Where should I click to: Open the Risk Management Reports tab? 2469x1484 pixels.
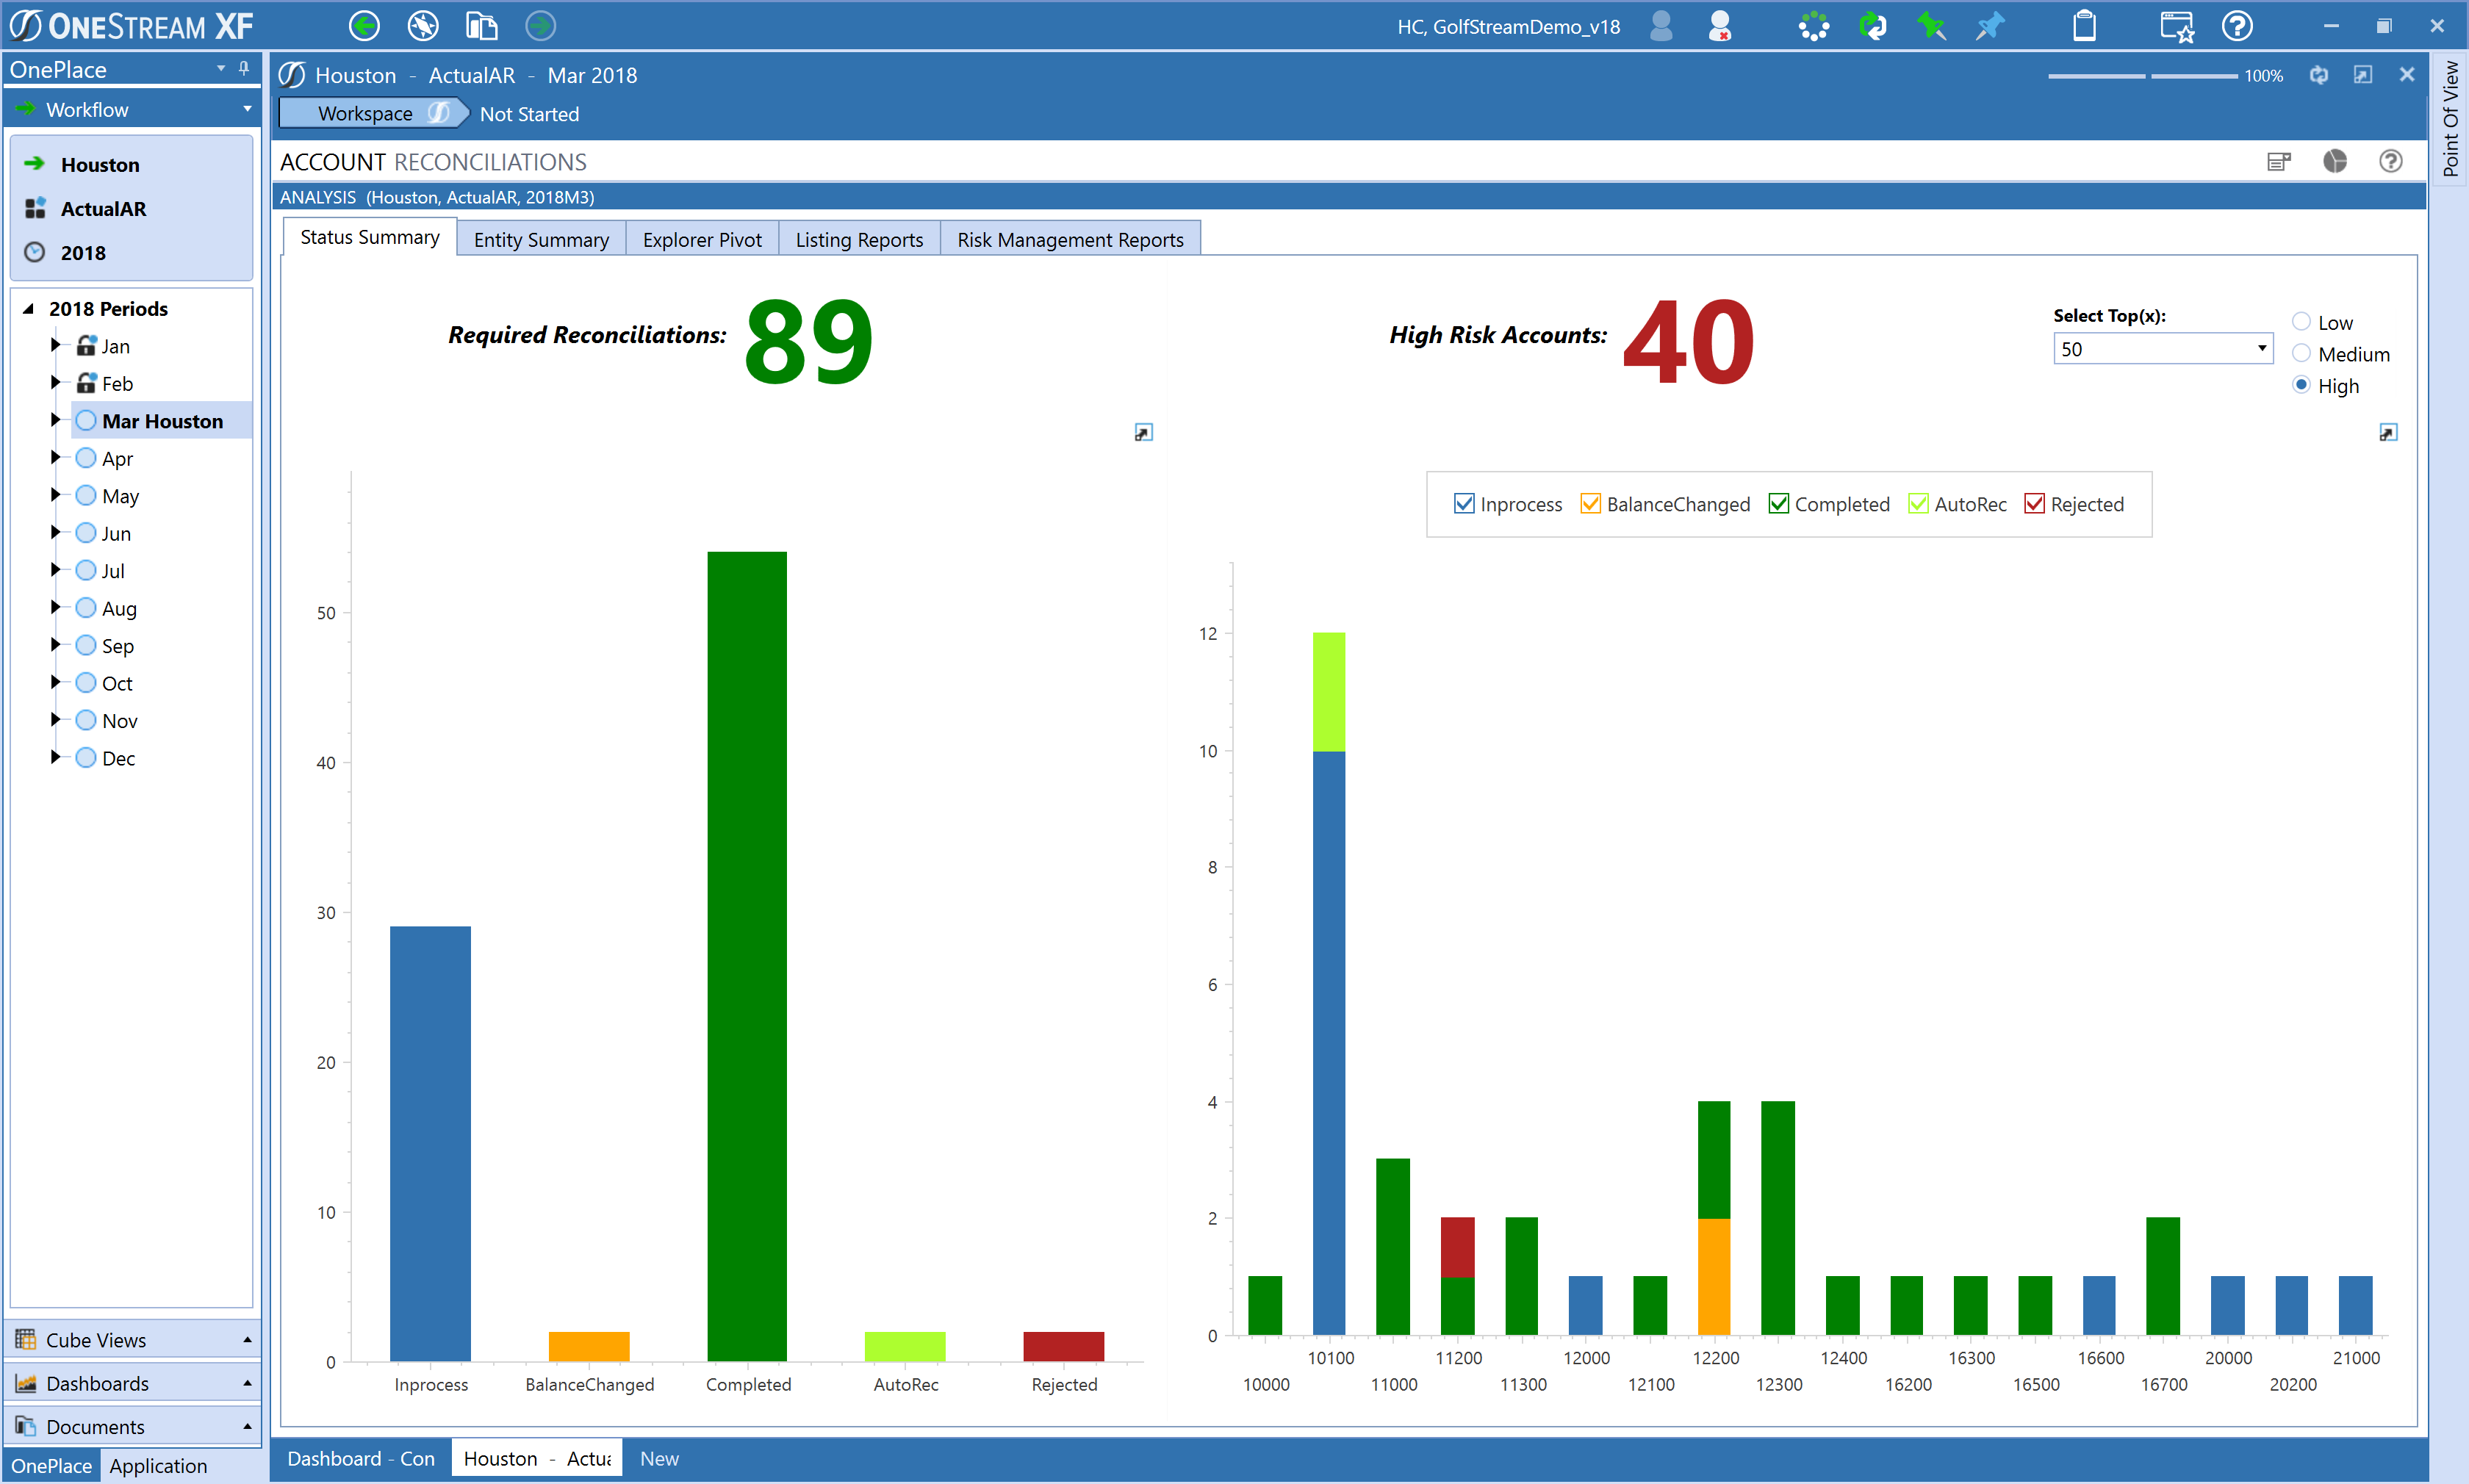1069,240
